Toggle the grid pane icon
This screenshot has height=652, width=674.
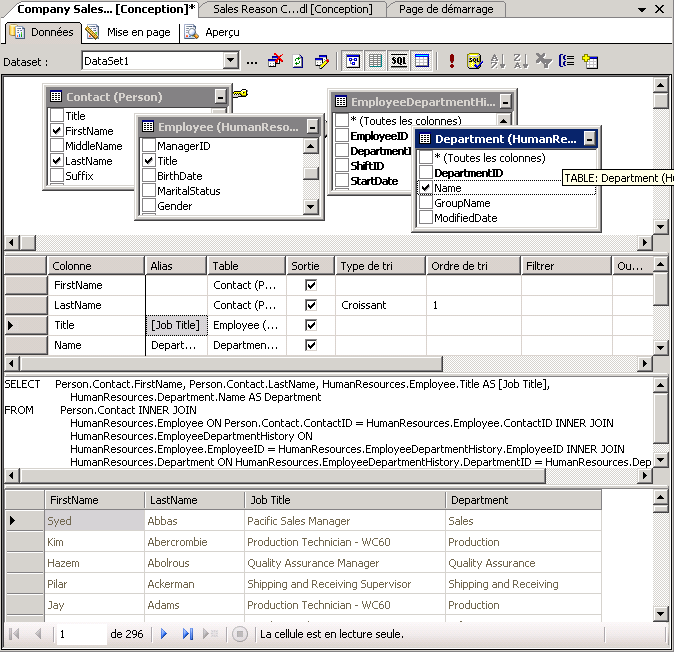(376, 61)
